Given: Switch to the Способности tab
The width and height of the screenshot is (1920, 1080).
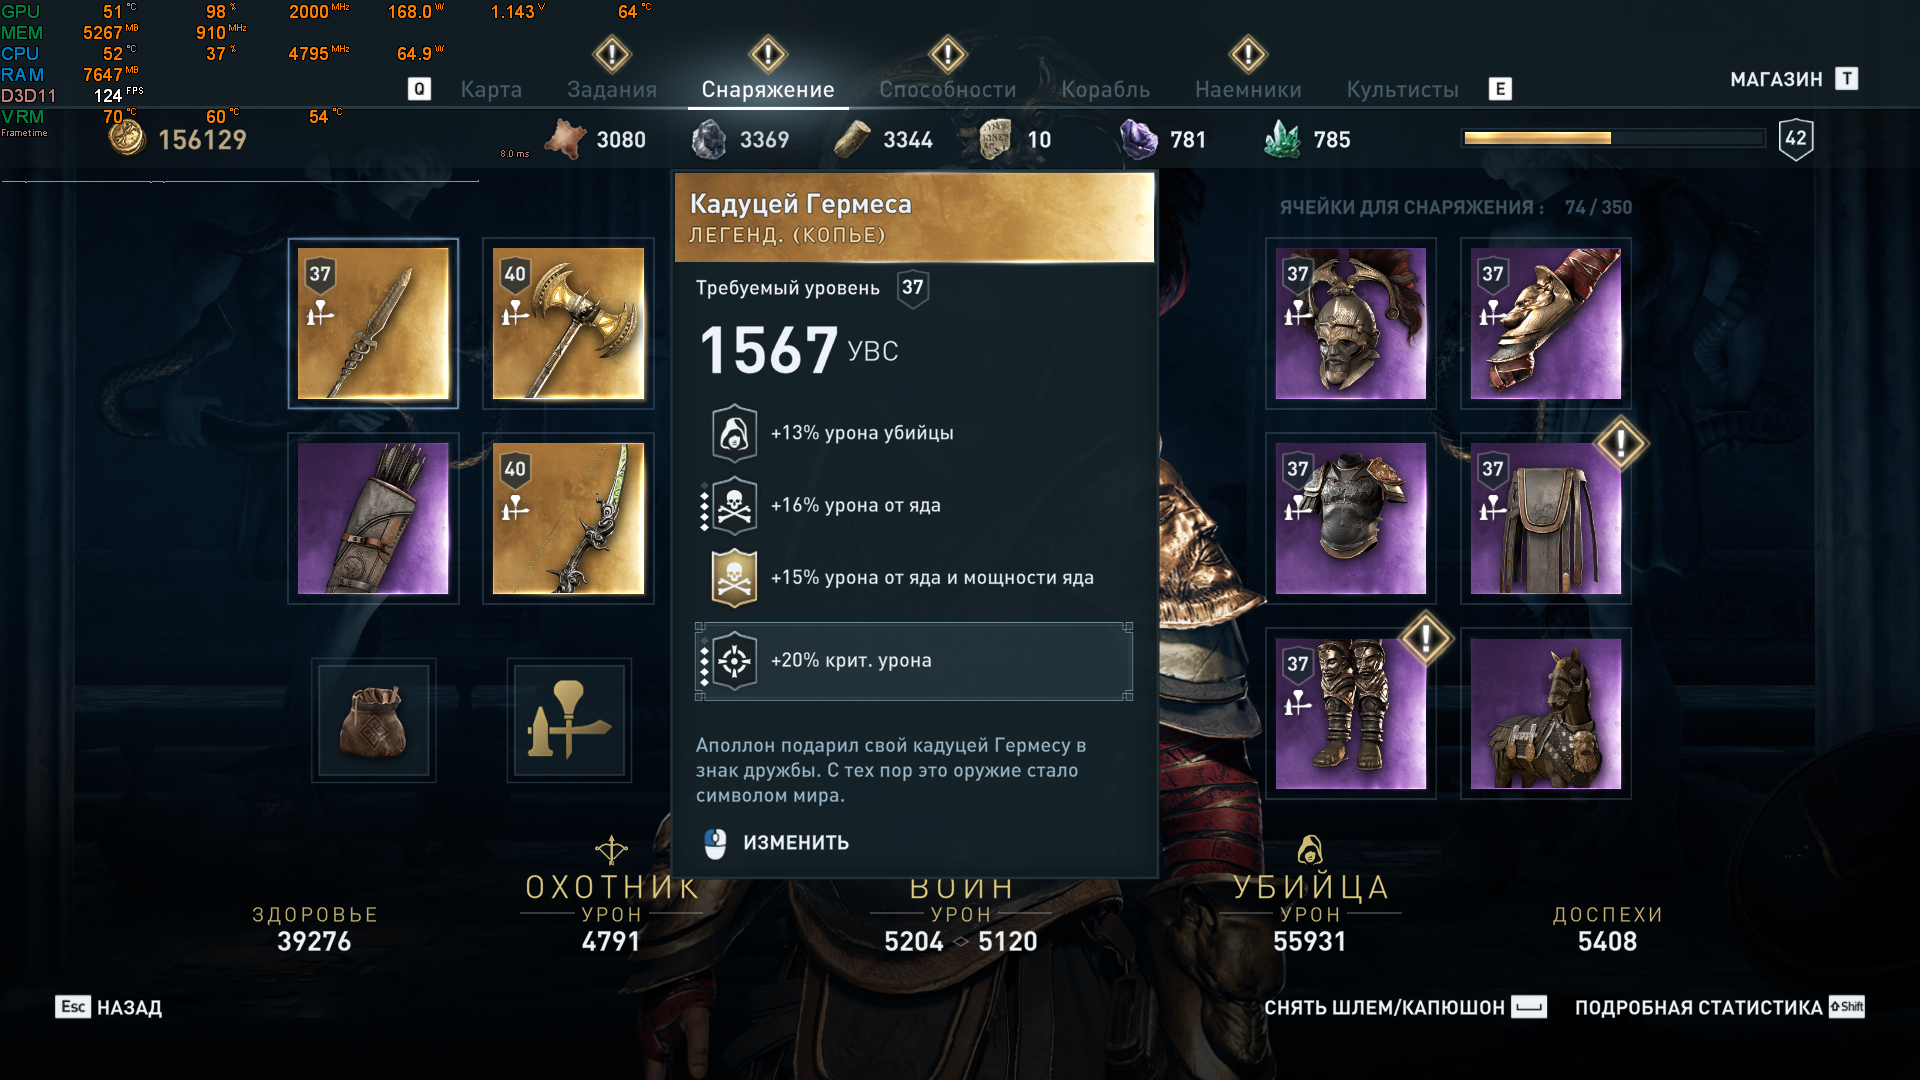Looking at the screenshot, I should tap(948, 89).
